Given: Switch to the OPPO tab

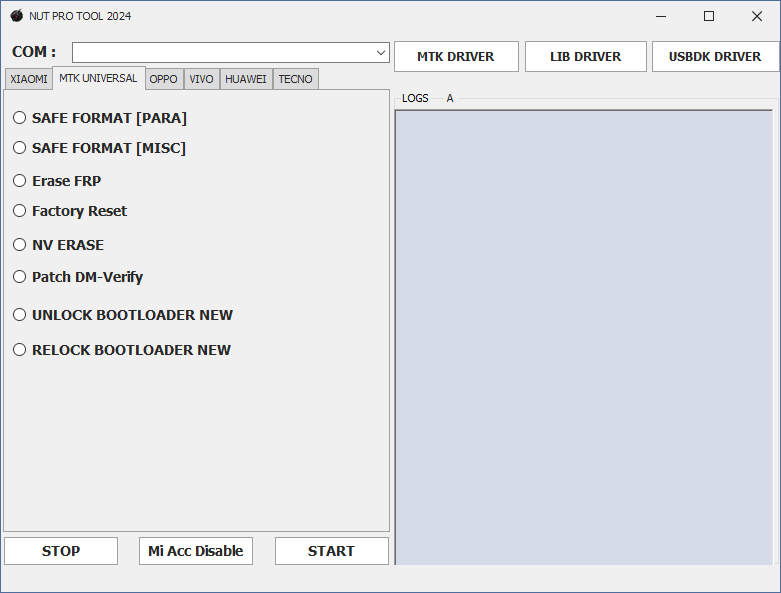Looking at the screenshot, I should coord(164,79).
